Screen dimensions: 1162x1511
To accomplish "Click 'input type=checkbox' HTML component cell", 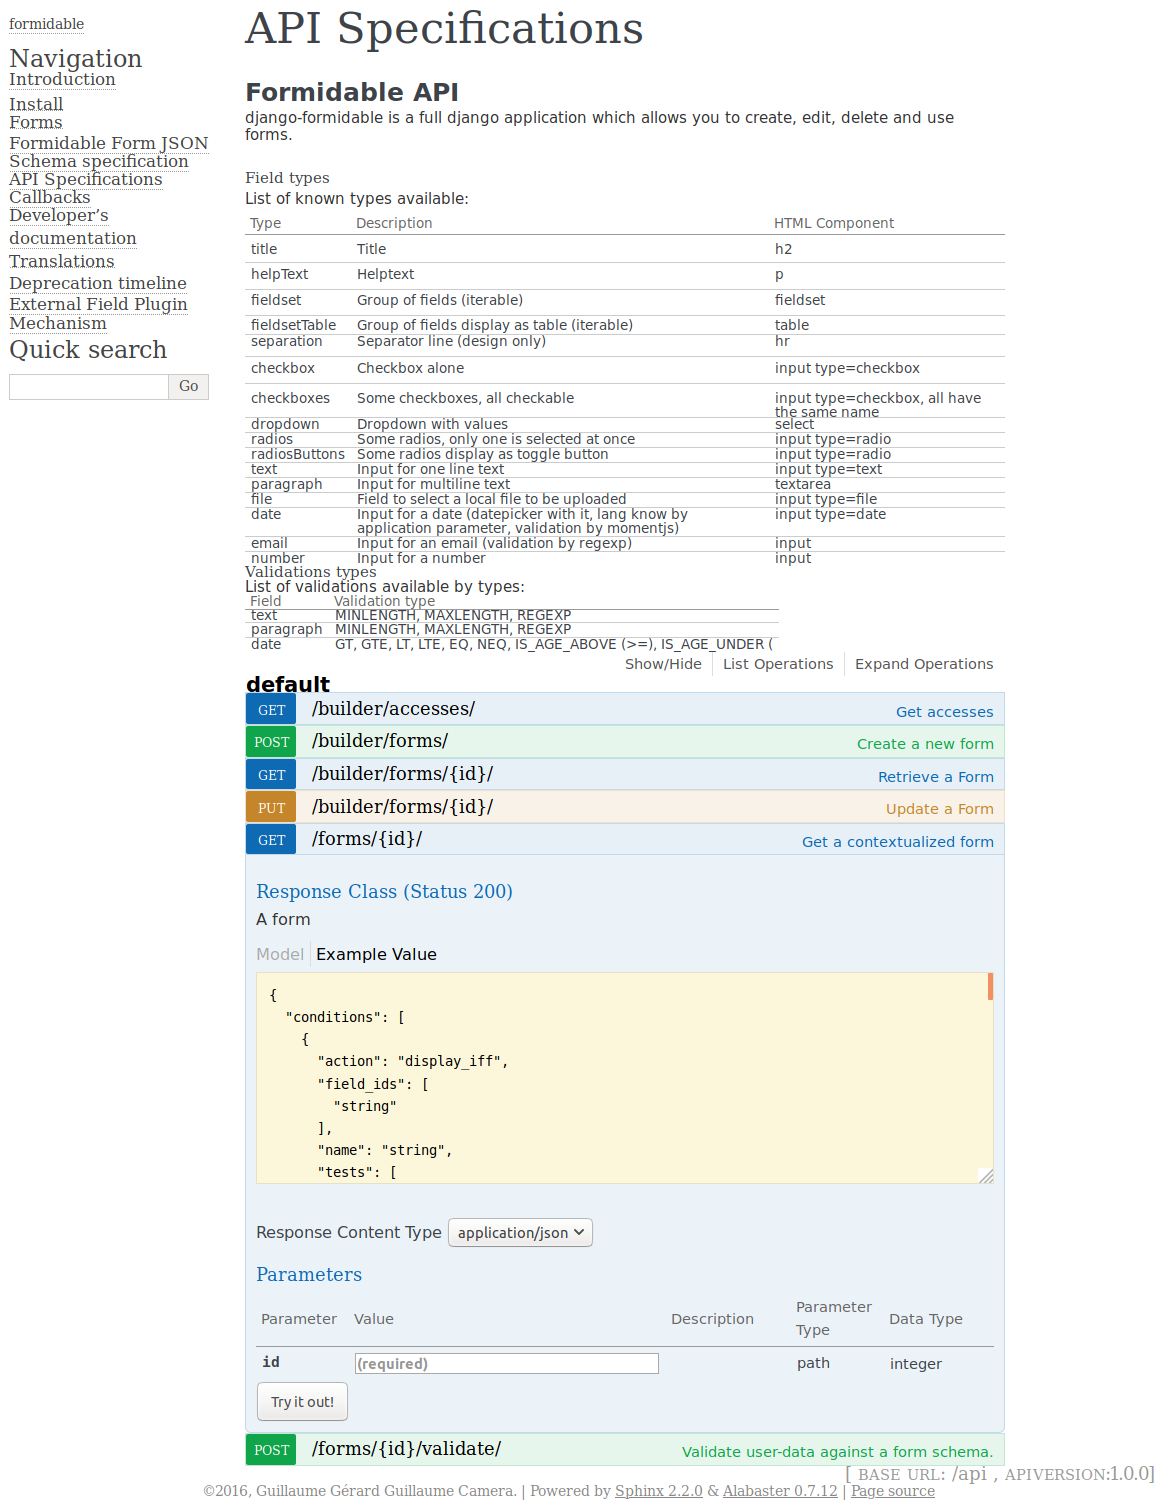I will point(847,368).
